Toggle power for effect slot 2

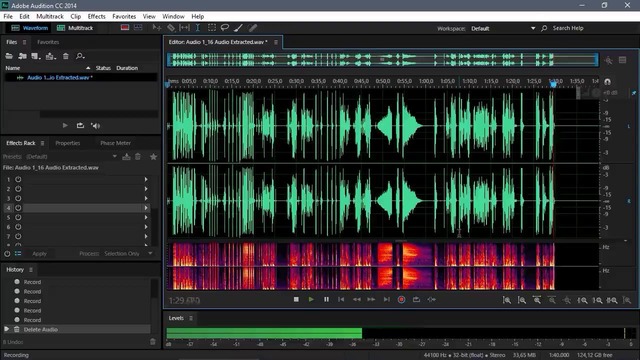click(x=18, y=189)
